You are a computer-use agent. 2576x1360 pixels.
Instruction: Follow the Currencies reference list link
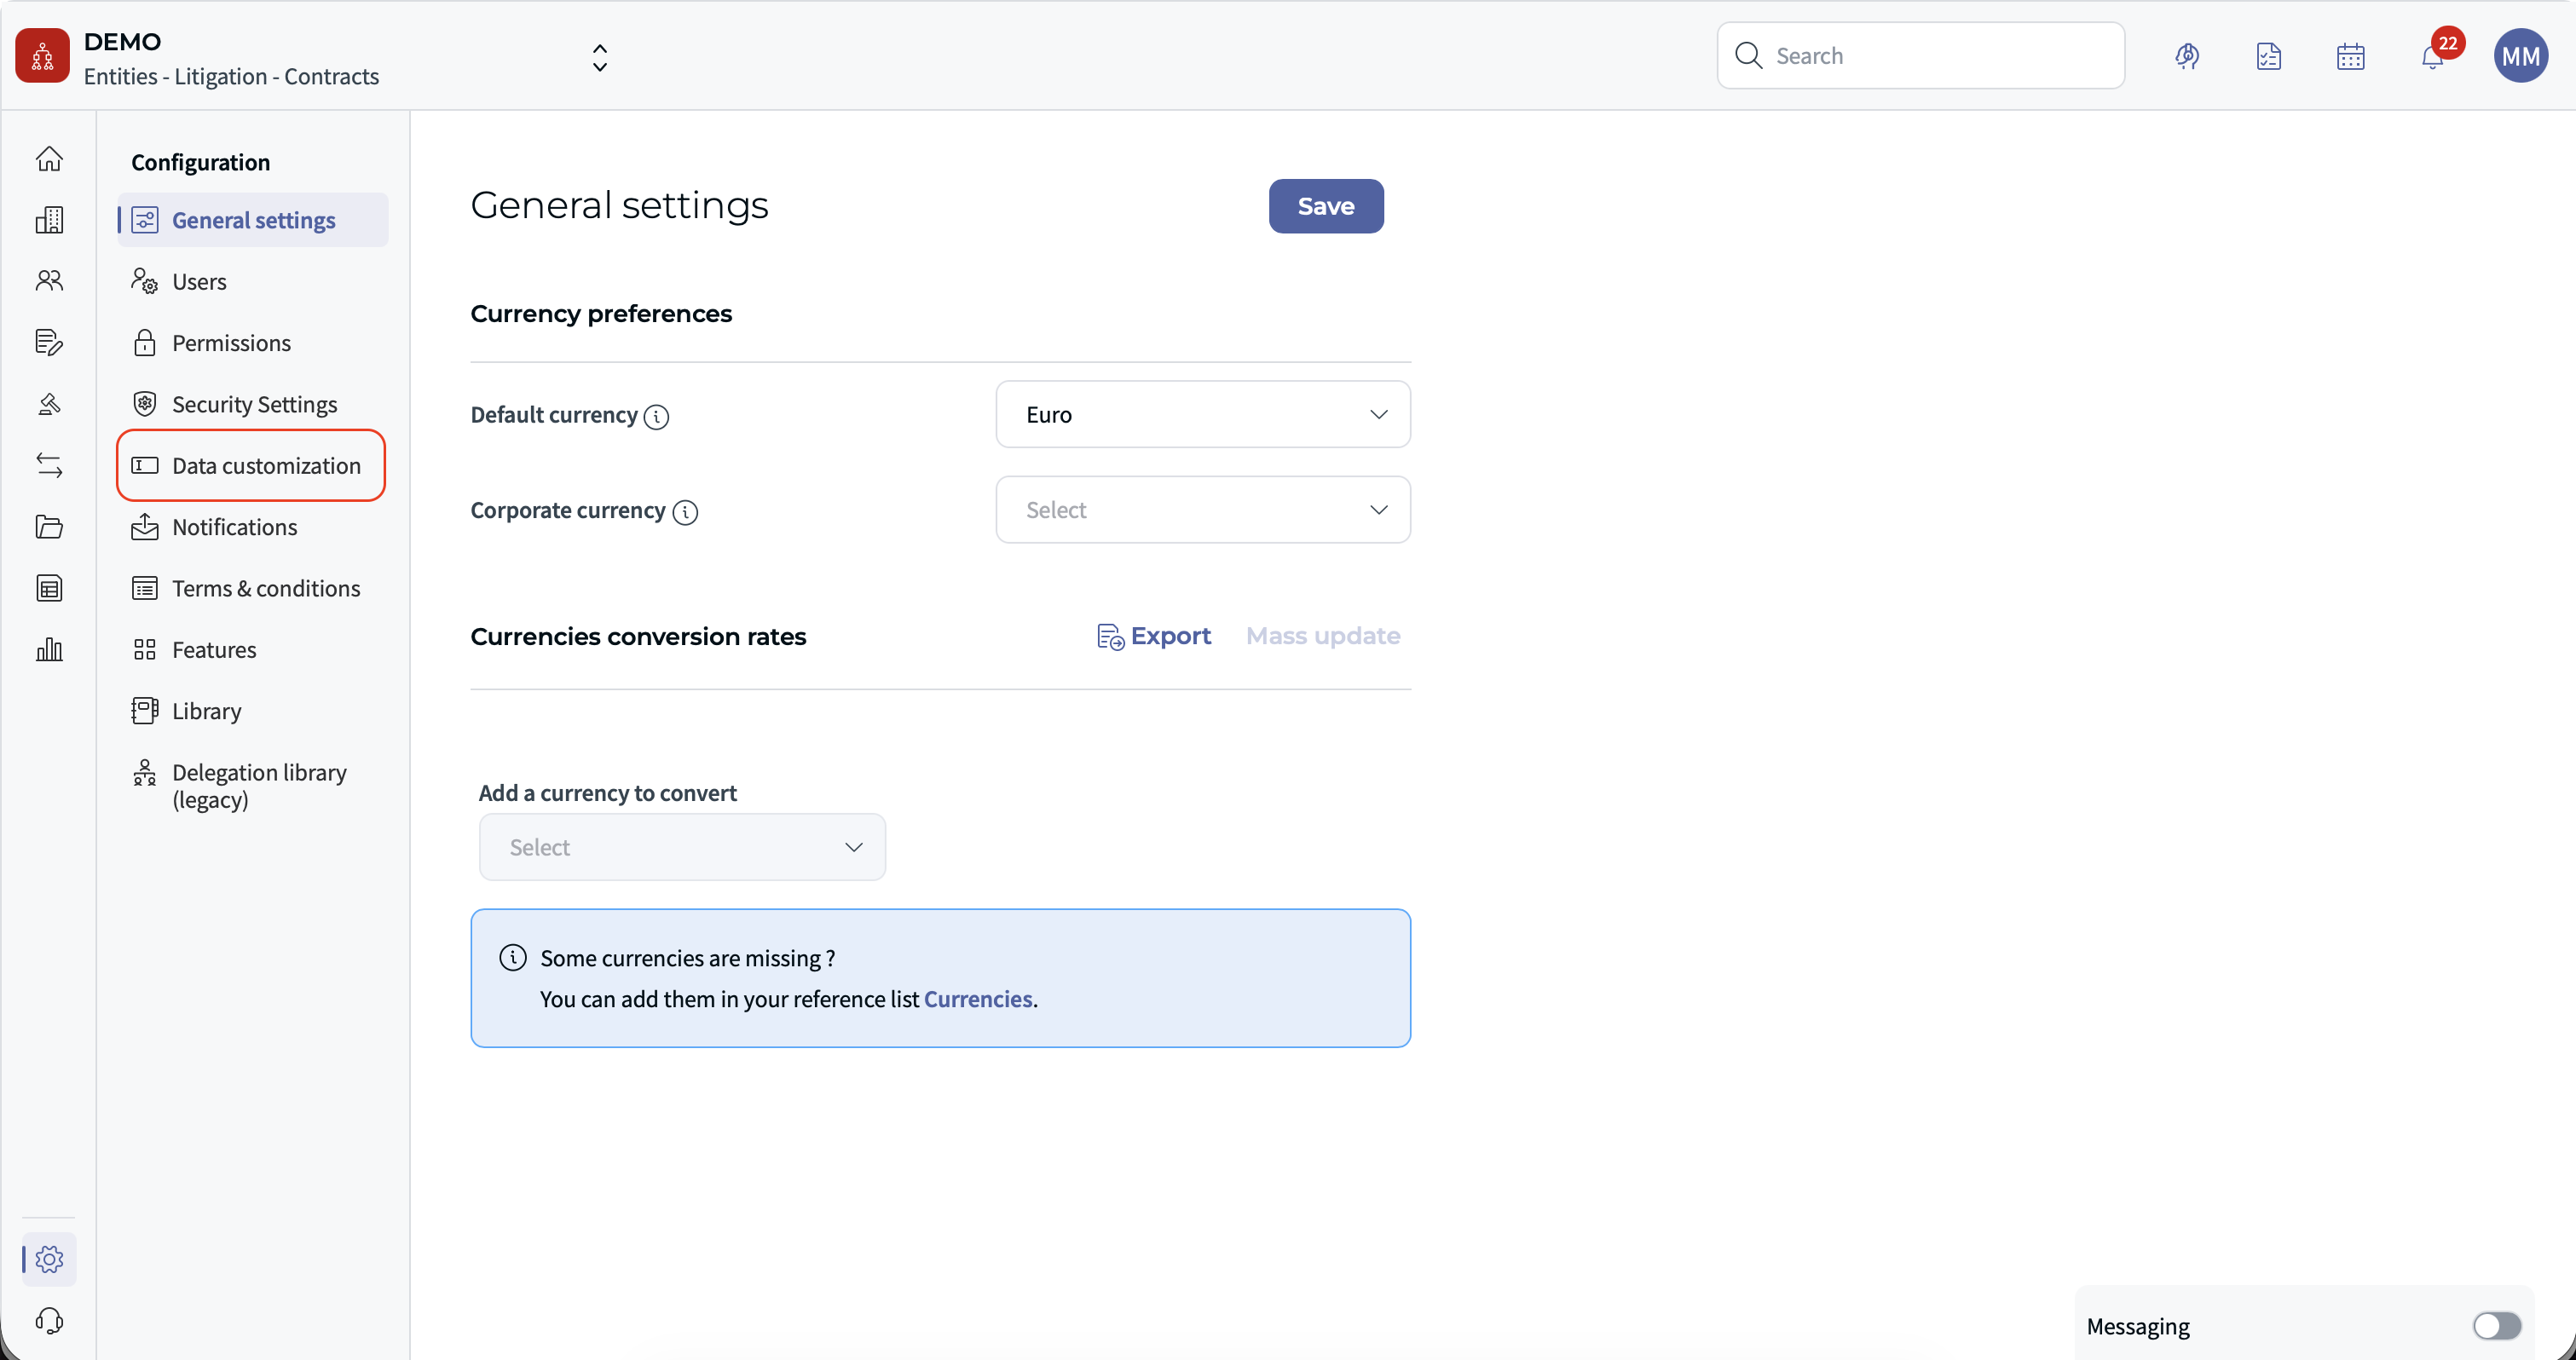pos(977,999)
